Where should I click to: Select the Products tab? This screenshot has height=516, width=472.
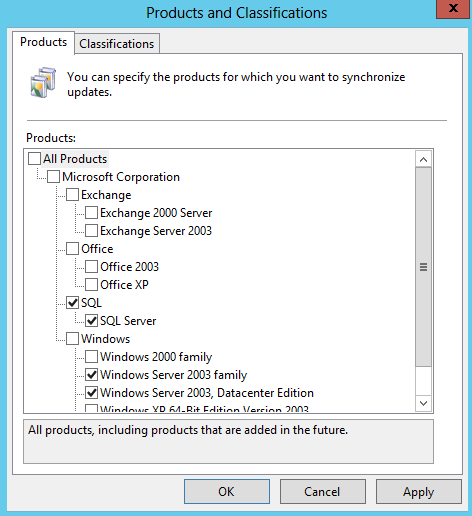43,42
